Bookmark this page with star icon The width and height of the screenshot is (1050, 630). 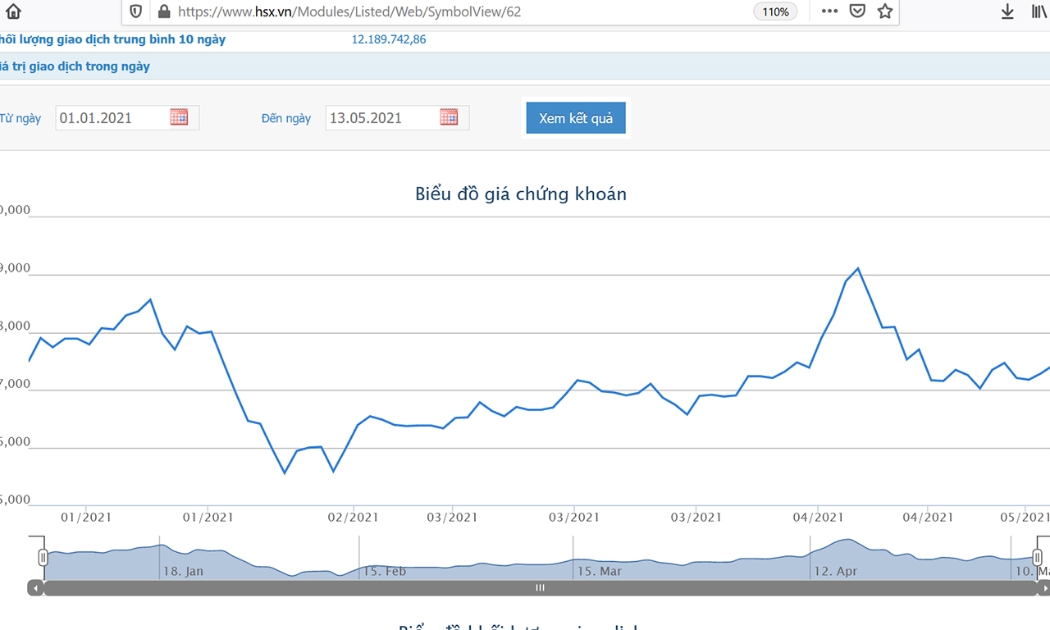coord(885,11)
